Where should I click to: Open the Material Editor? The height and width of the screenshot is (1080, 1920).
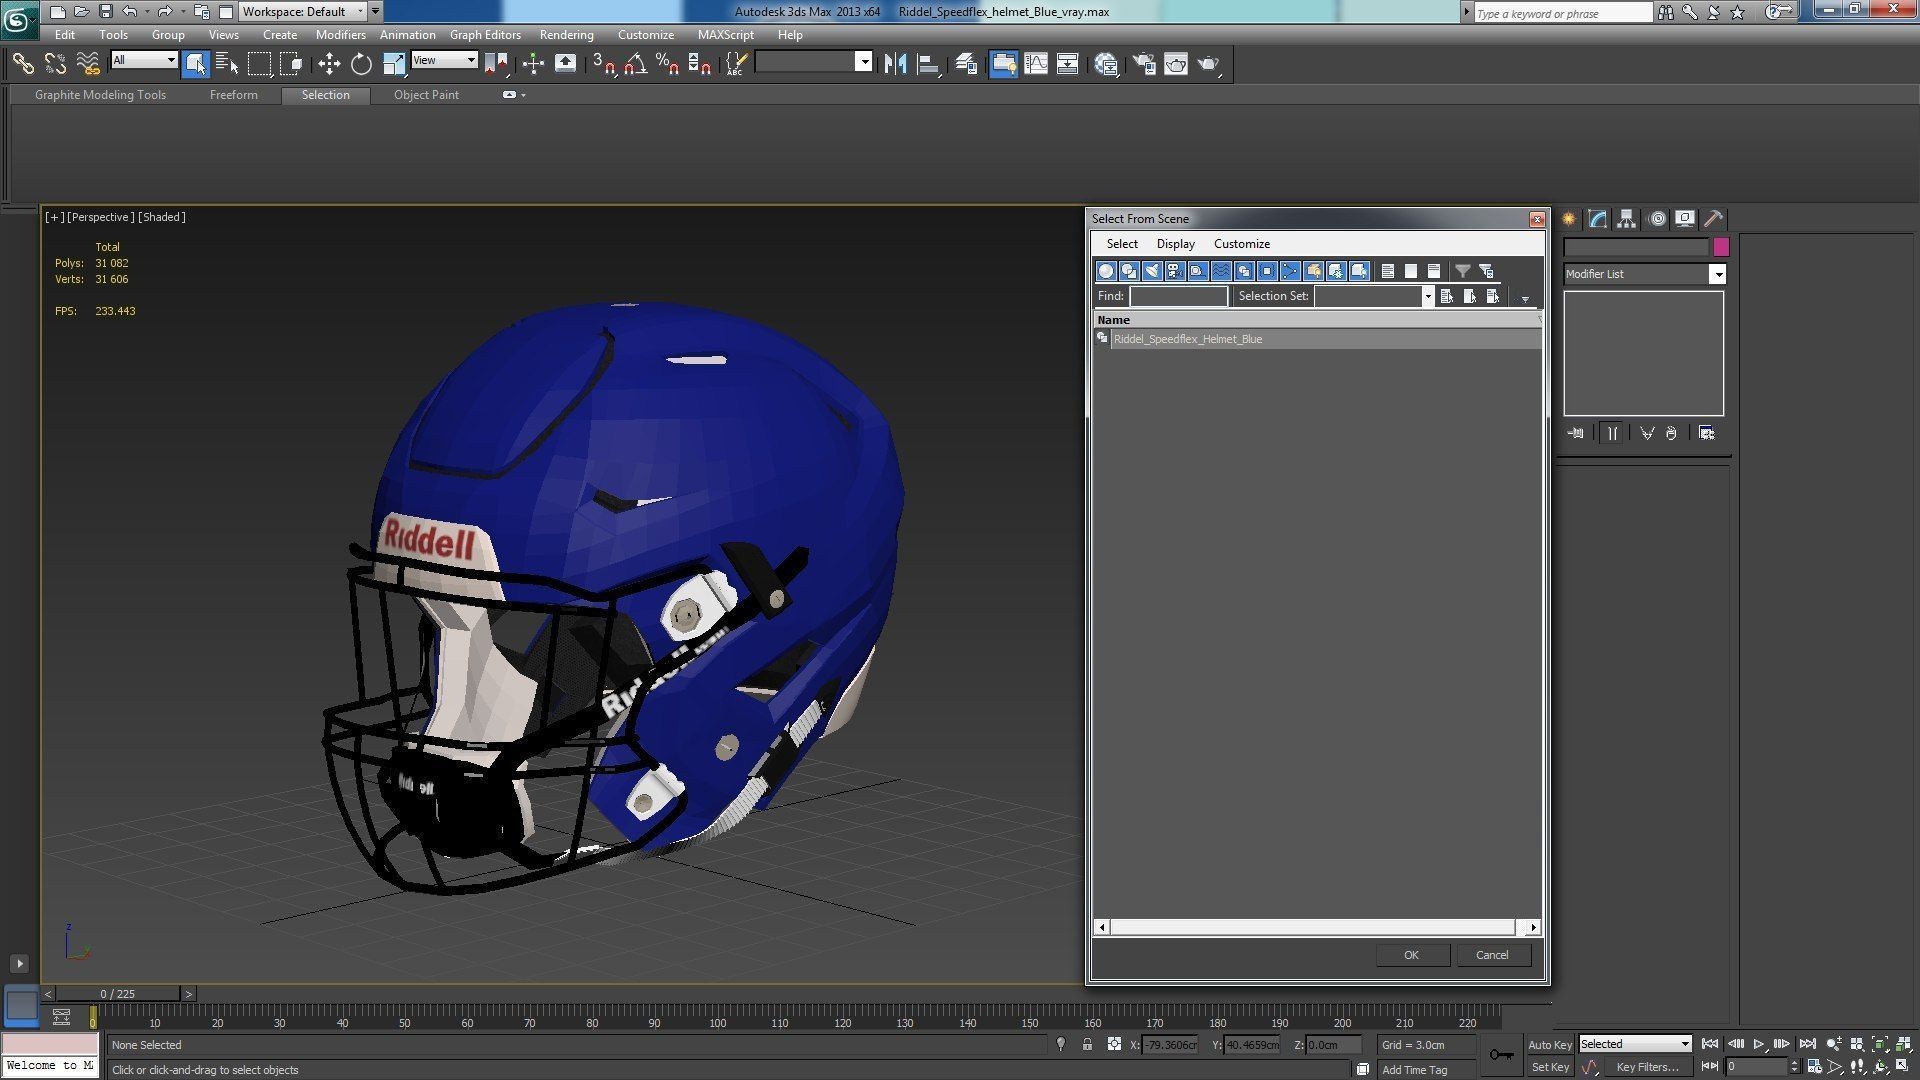click(1106, 64)
